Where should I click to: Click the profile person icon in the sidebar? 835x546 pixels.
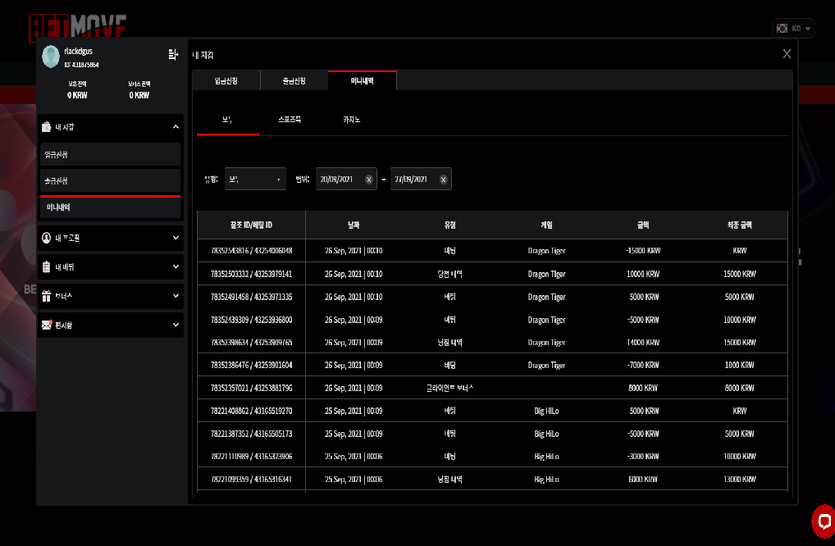tap(46, 238)
